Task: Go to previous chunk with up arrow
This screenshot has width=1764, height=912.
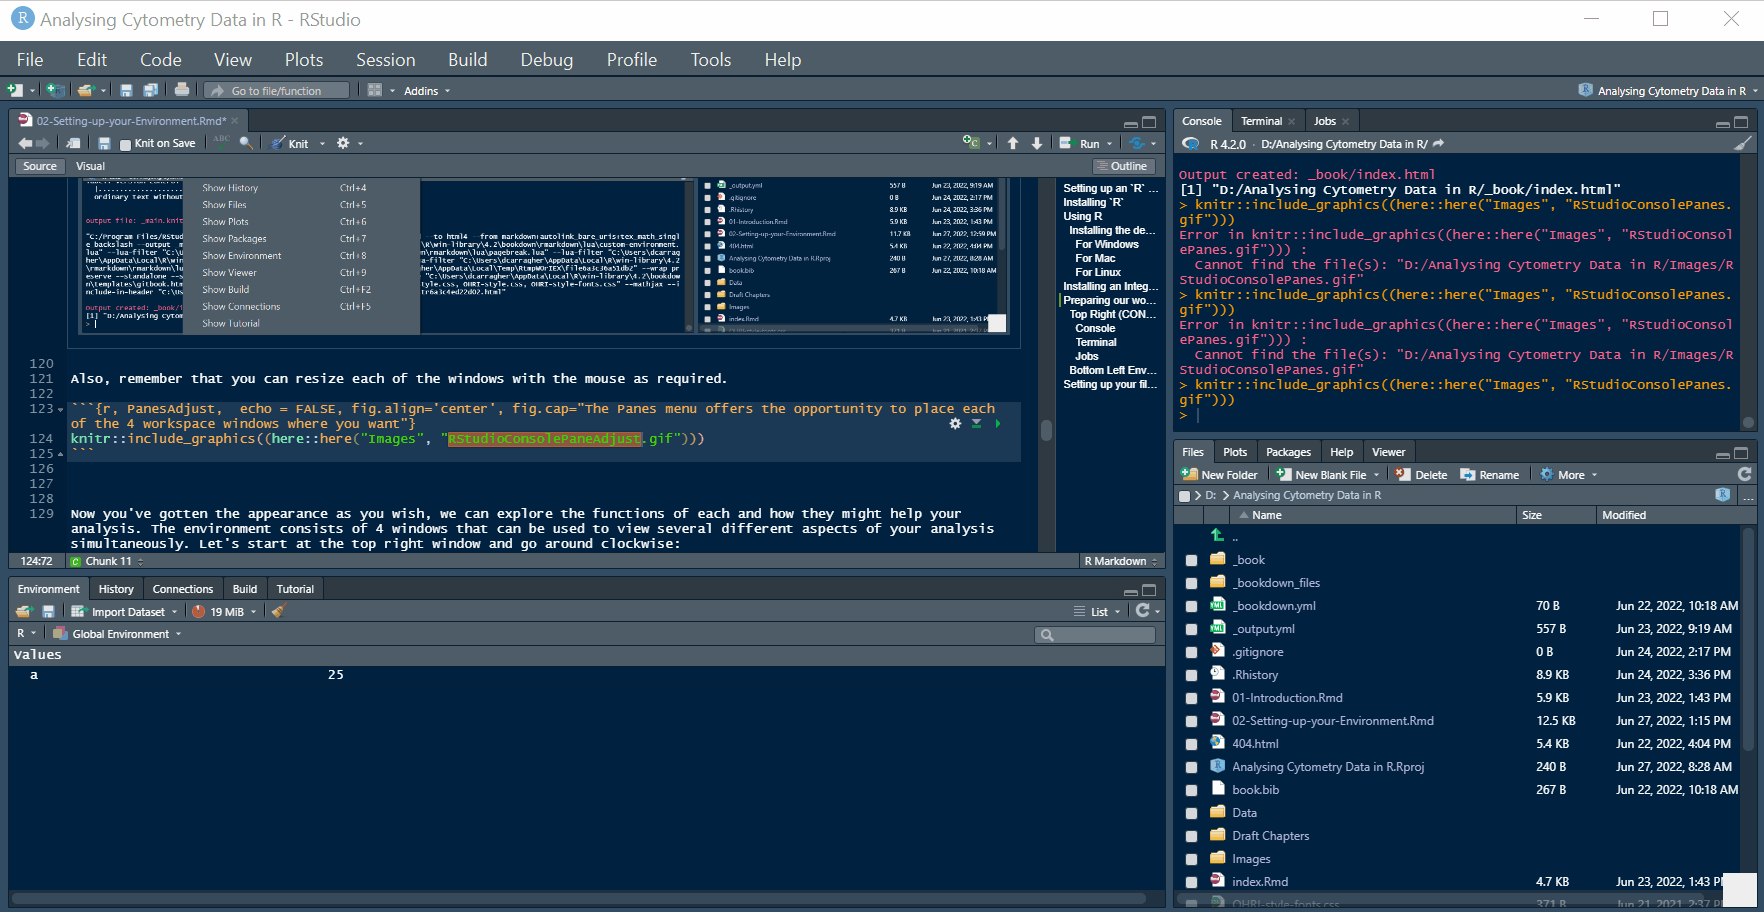Action: pos(1013,143)
